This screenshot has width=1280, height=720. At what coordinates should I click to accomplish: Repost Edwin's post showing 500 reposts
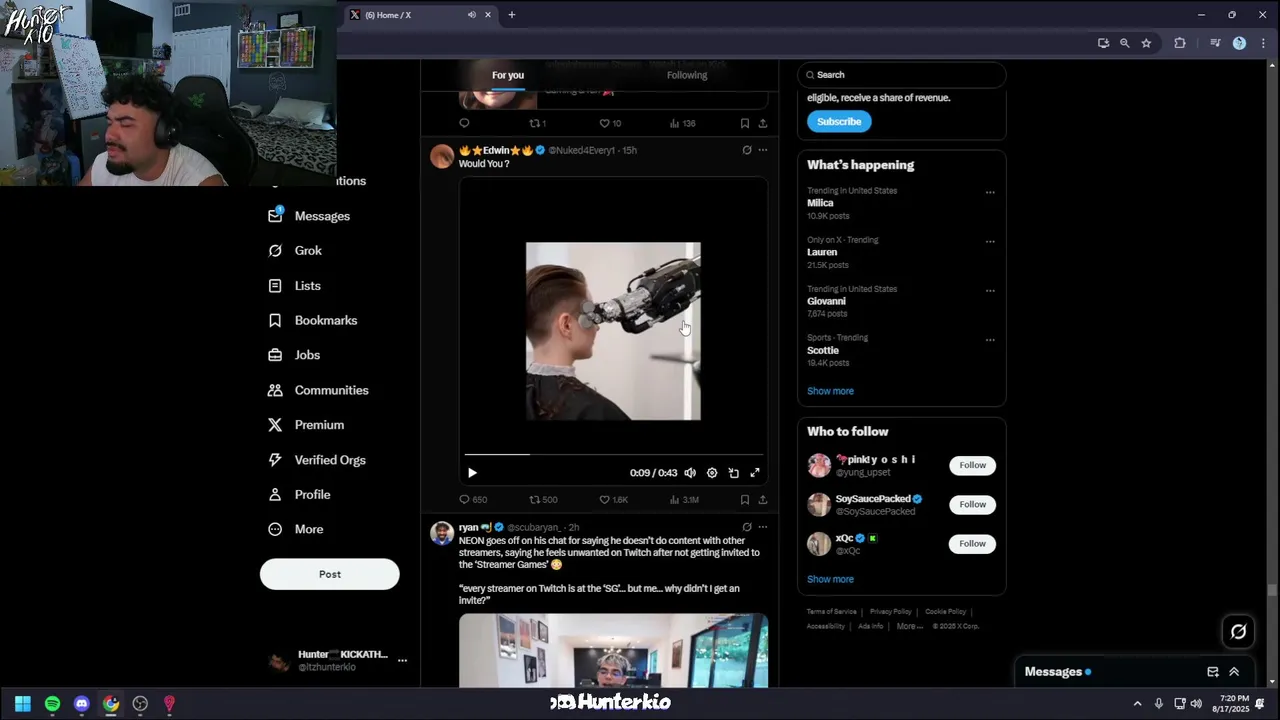pos(543,500)
